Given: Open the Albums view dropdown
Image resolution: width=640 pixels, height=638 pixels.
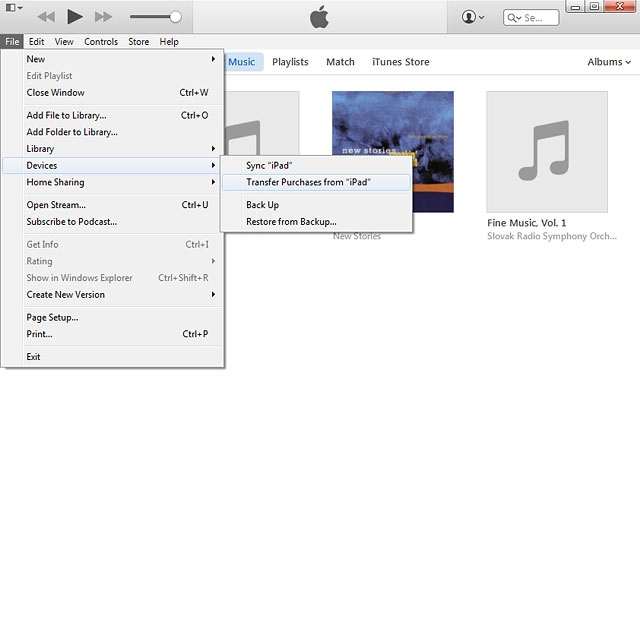Looking at the screenshot, I should [x=609, y=62].
